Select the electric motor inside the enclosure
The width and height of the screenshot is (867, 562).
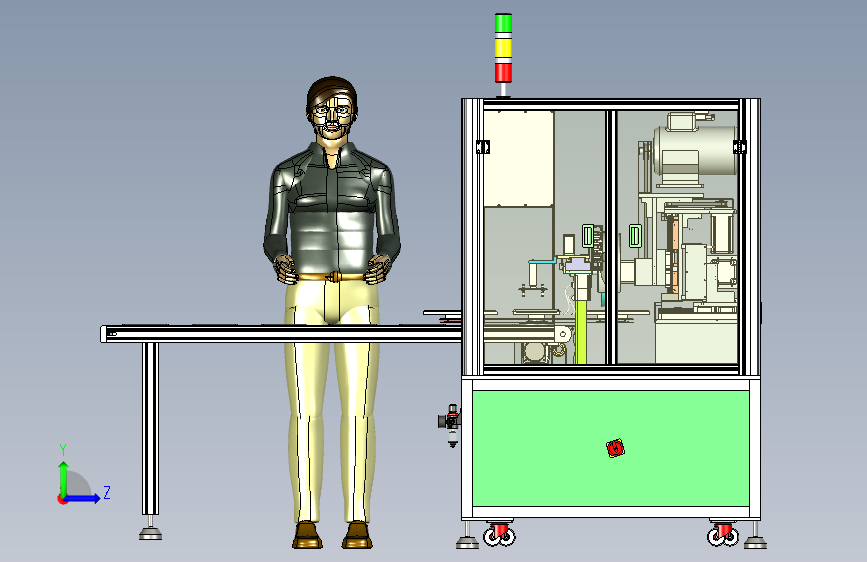click(694, 149)
